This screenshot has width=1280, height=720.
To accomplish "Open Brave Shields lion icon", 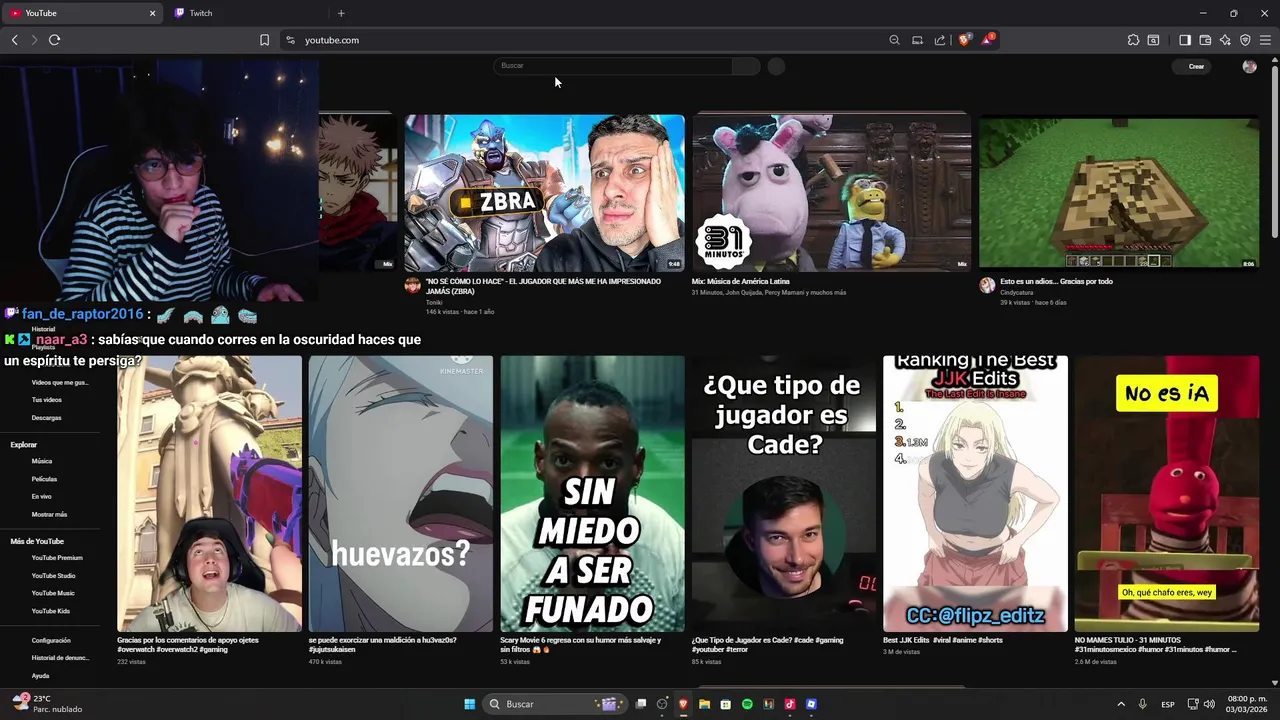I will 965,40.
